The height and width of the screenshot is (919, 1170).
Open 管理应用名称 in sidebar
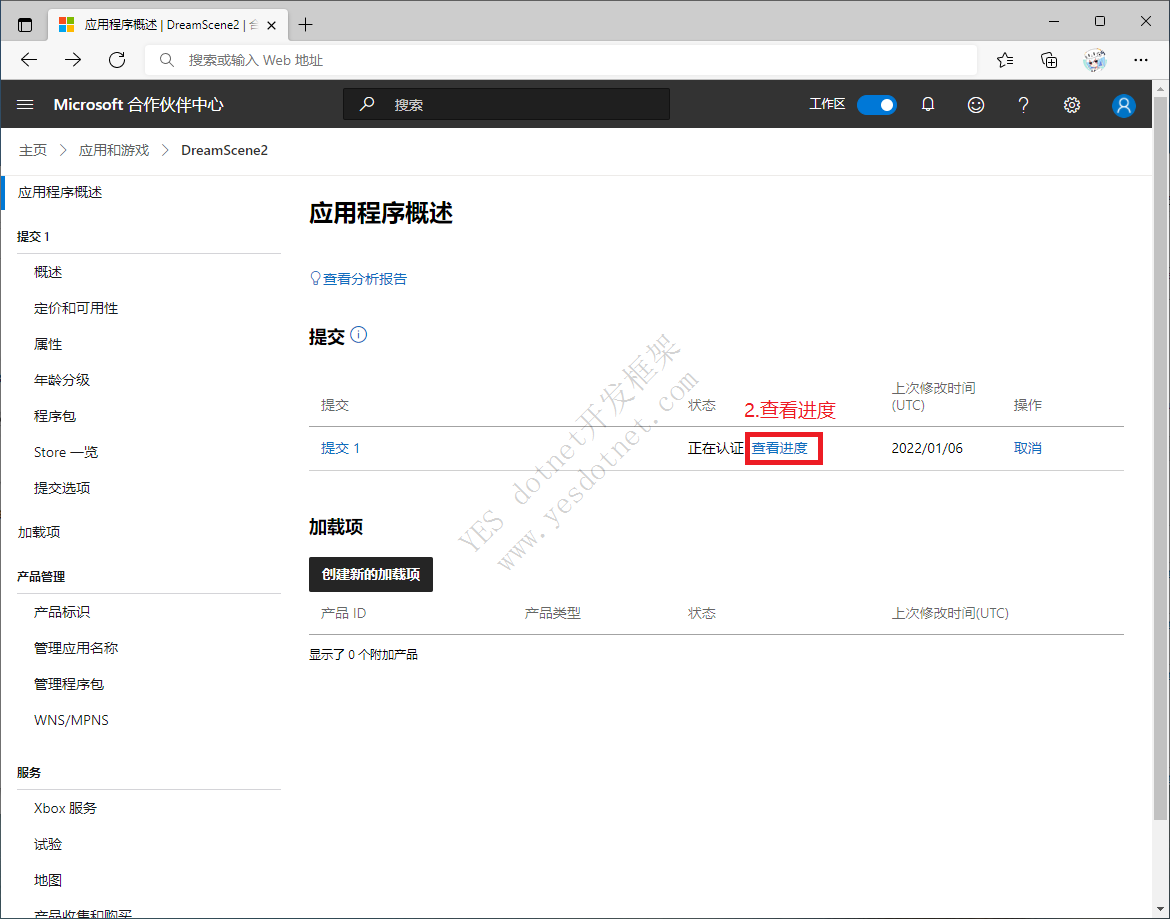(x=76, y=648)
